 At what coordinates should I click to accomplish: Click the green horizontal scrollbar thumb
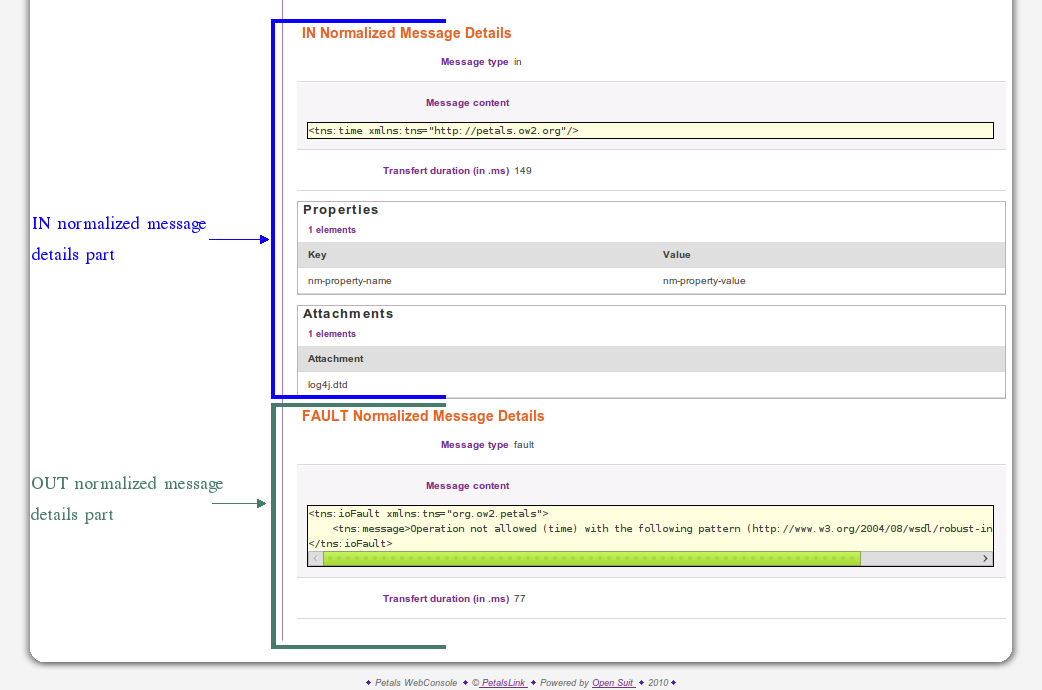(590, 559)
